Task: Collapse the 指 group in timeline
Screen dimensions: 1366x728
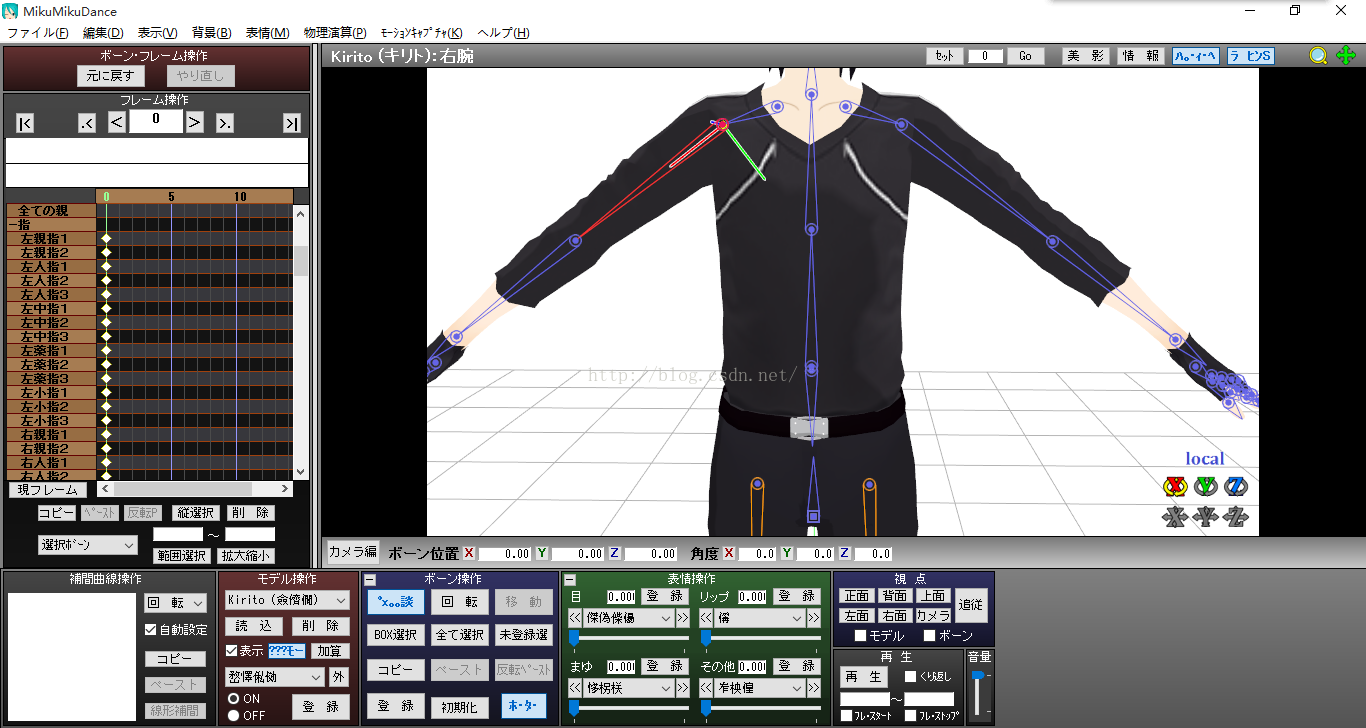Action: [x=12, y=225]
